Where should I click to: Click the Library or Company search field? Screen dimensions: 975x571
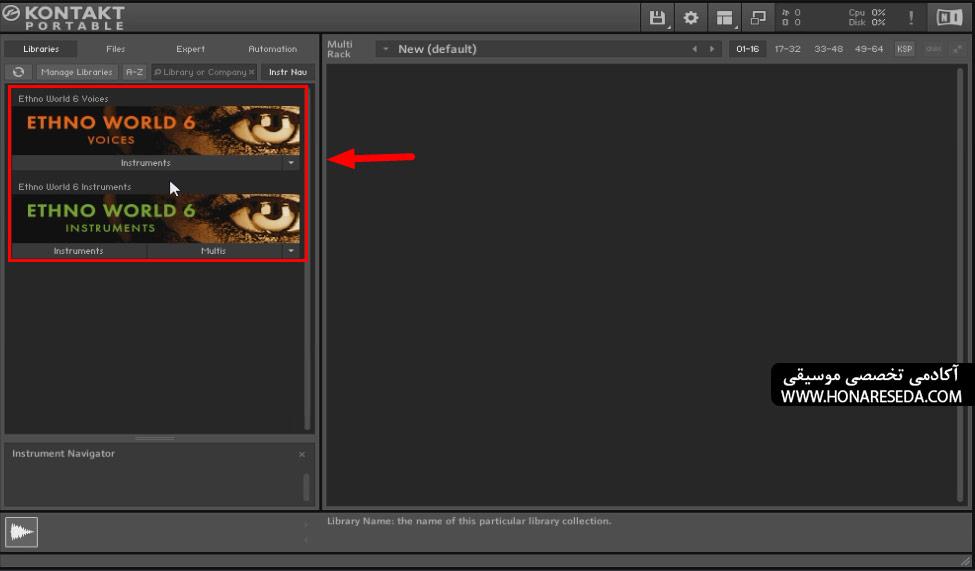tap(204, 72)
